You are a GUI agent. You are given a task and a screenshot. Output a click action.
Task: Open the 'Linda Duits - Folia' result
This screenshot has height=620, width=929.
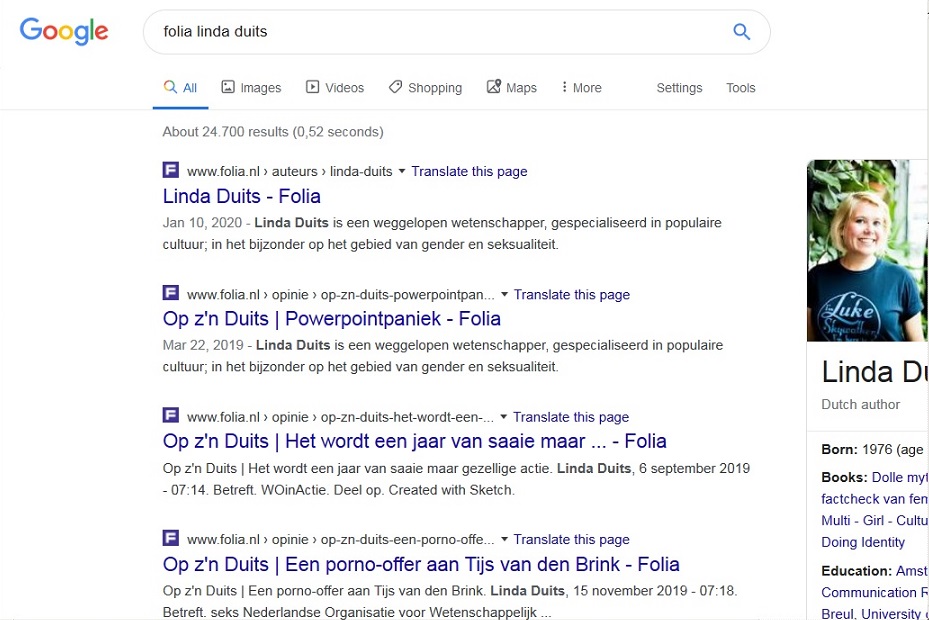[242, 196]
